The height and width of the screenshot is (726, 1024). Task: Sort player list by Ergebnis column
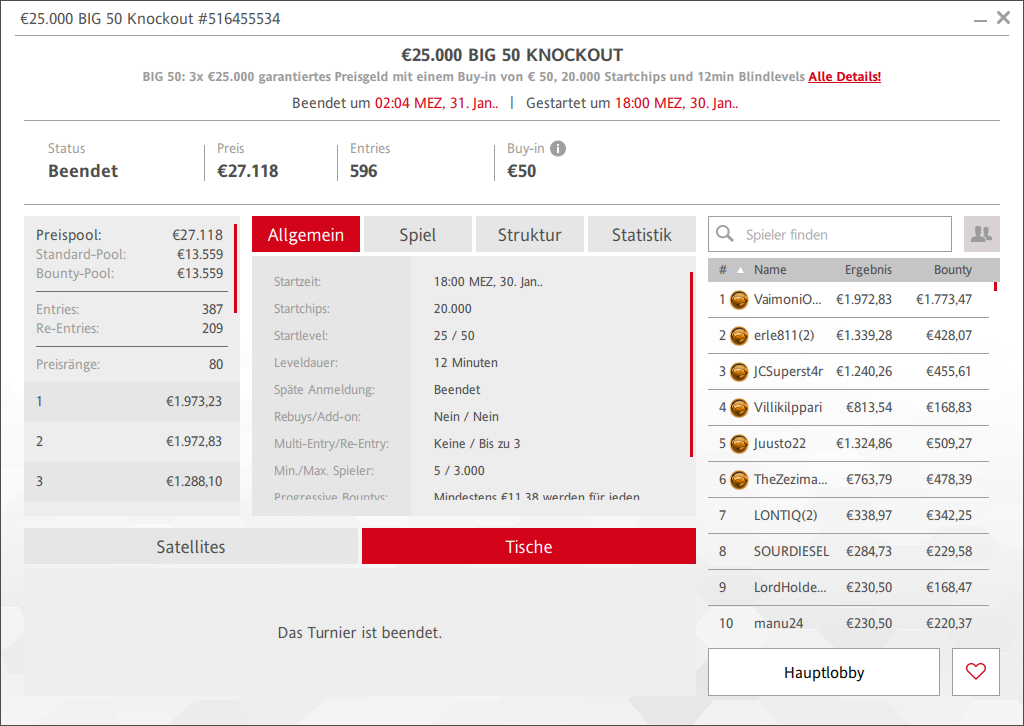point(867,270)
